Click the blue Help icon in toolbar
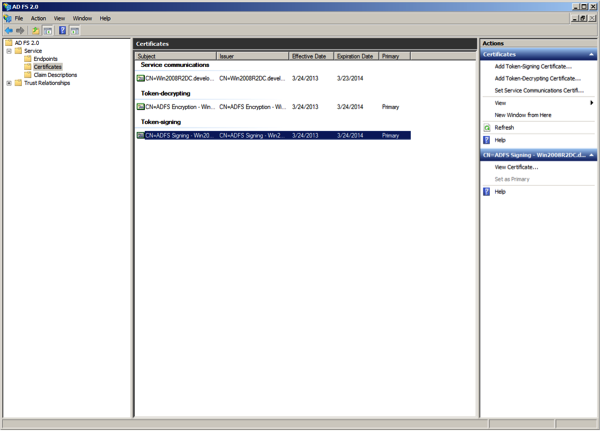This screenshot has height=431, width=600. pos(62,31)
